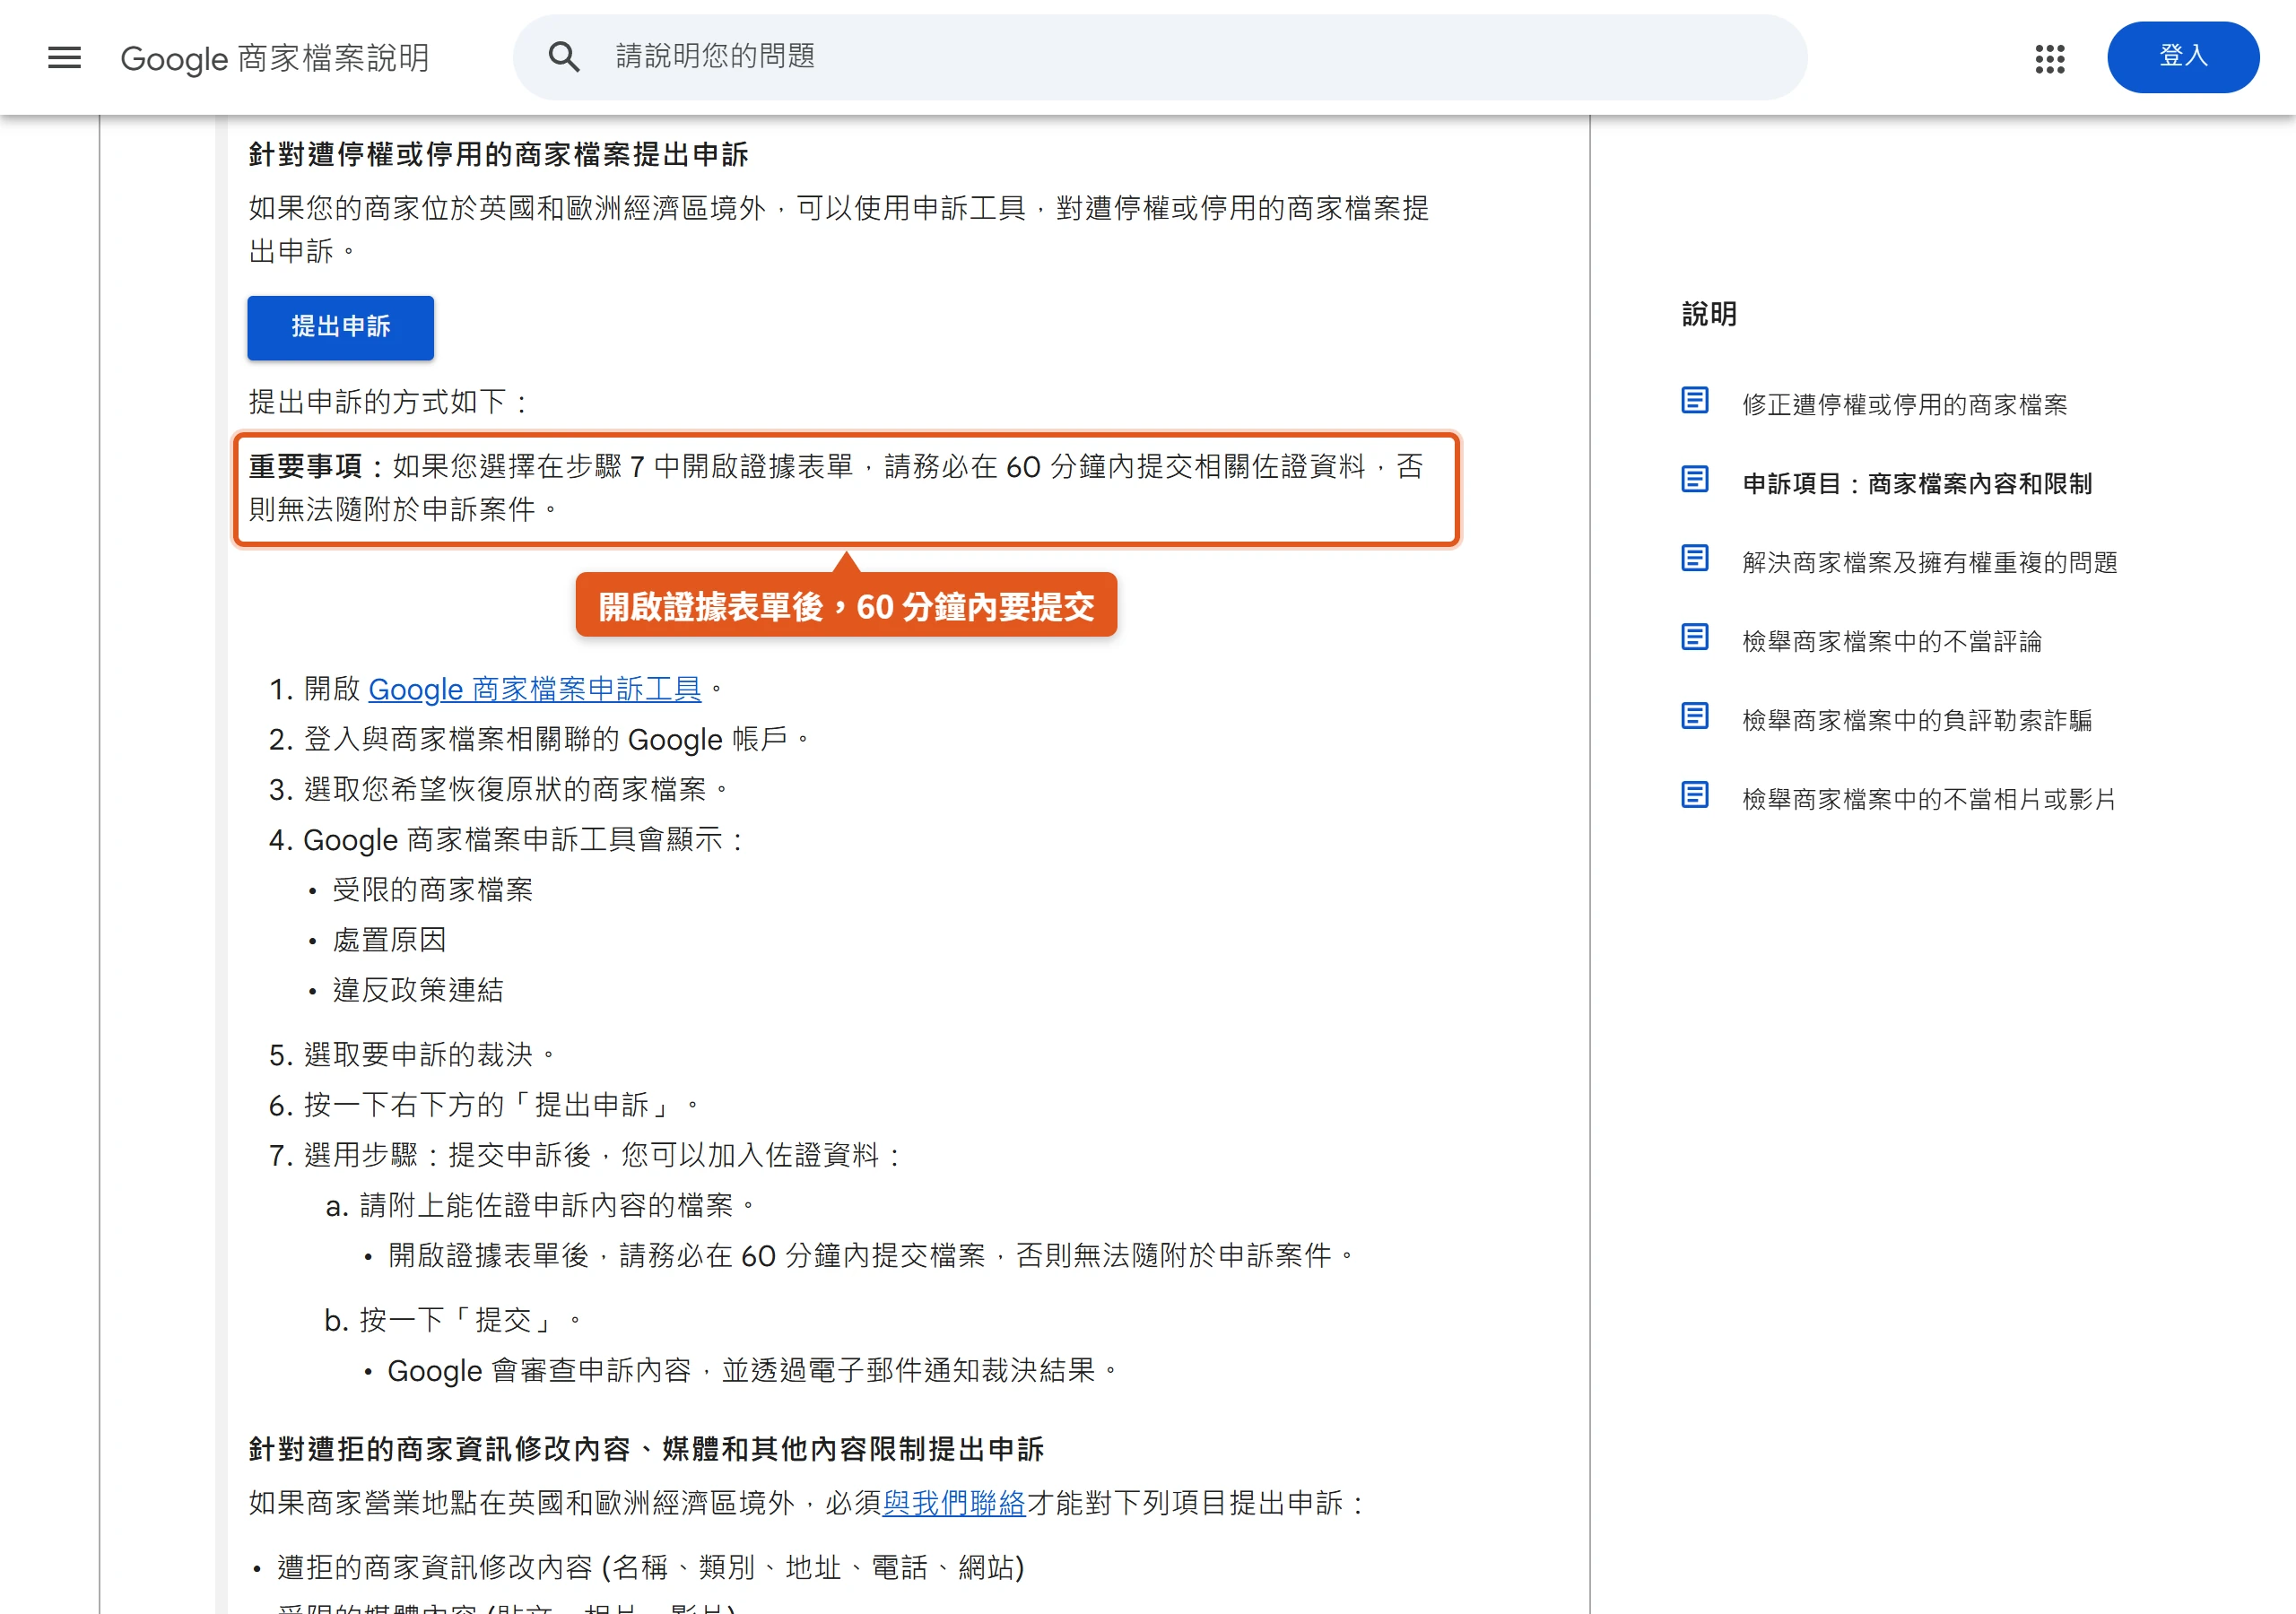Click article icon beside 修正遭停權或停用的商家檔案
Screen dimensions: 2296x1614
1694,401
